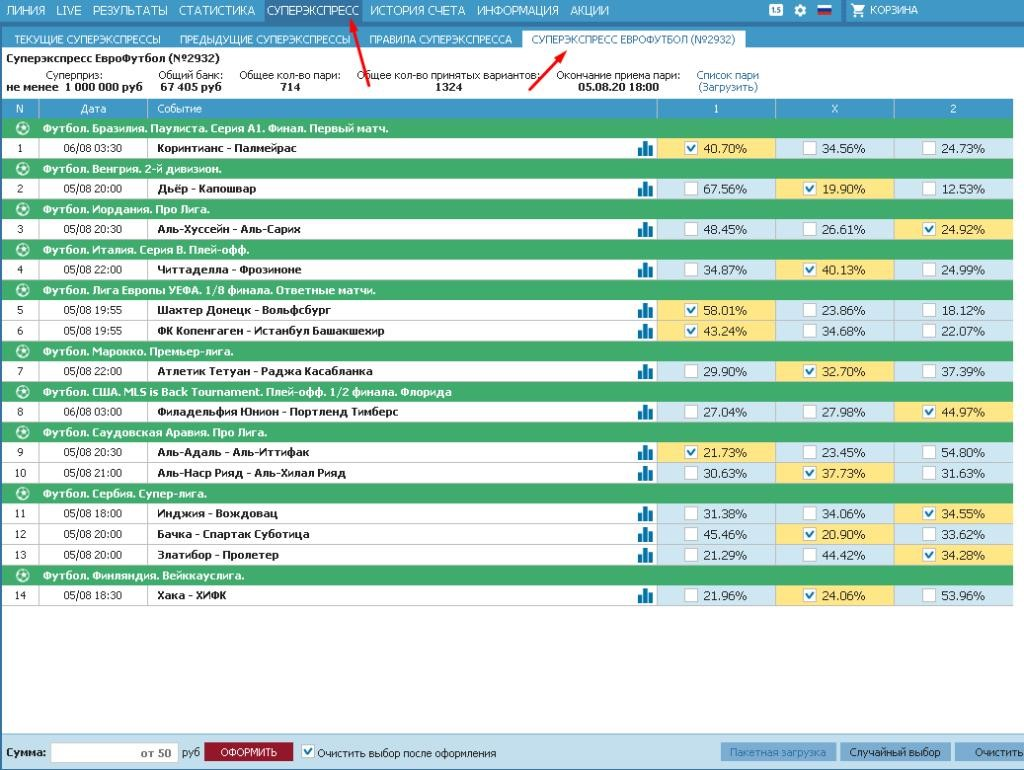
Task: Open statistics icon for Филадельфия Юнион match
Action: [645, 412]
